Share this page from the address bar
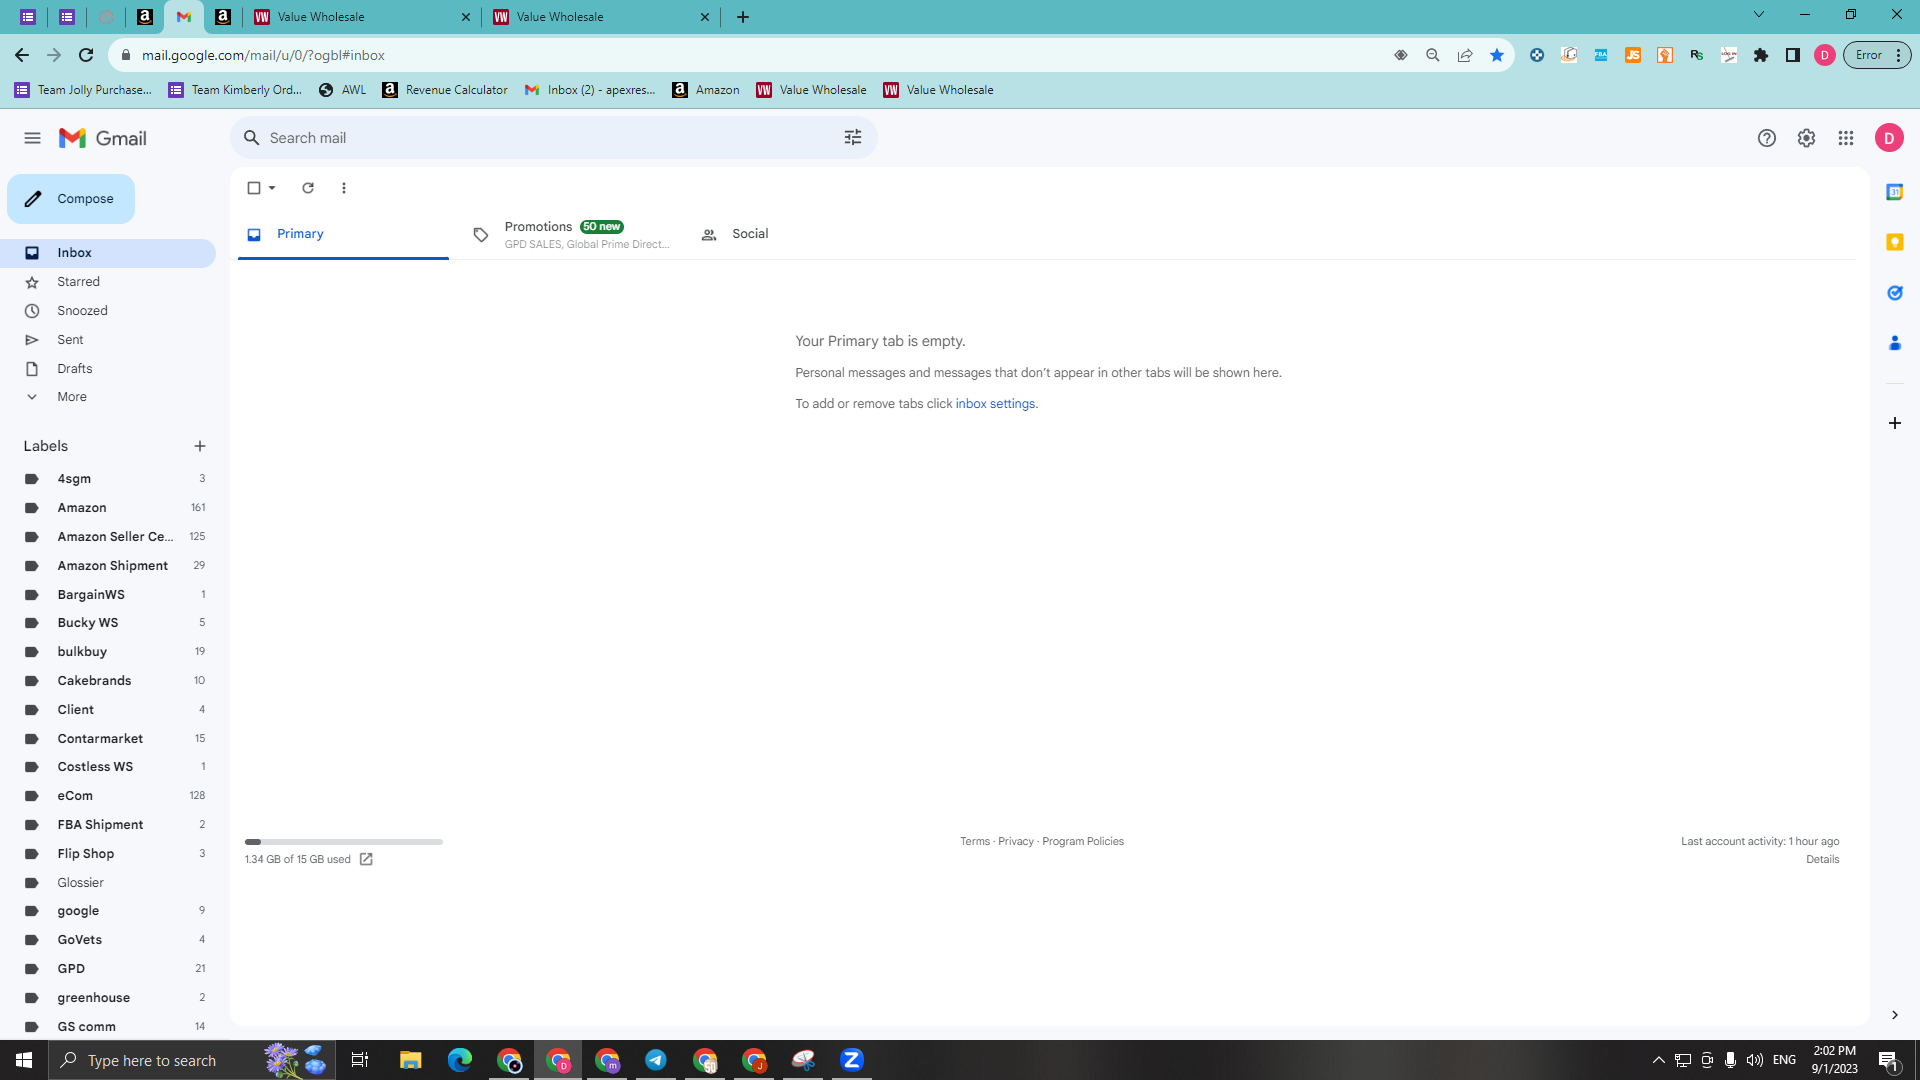The width and height of the screenshot is (1920, 1080). pos(1465,55)
